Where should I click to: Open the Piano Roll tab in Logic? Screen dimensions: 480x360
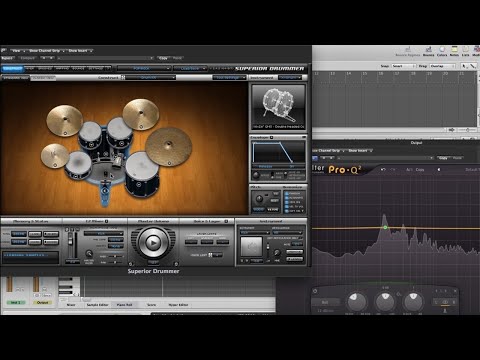tap(124, 305)
